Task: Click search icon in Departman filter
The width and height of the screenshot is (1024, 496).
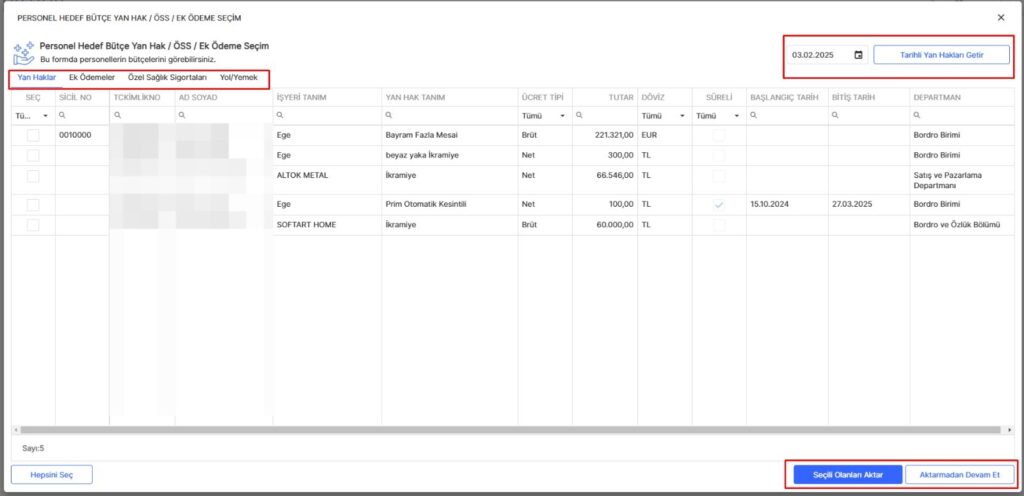Action: [918, 116]
